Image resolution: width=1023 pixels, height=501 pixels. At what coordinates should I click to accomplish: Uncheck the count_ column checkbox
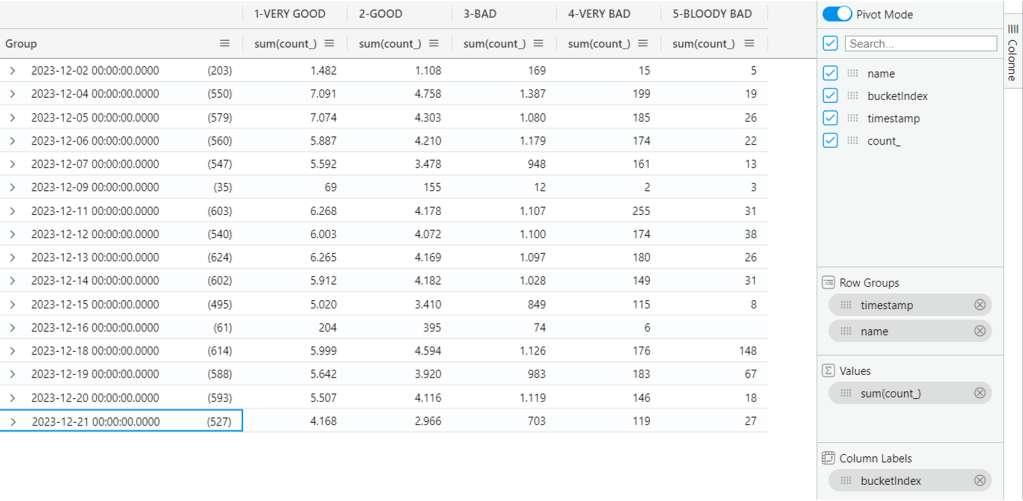coord(829,141)
